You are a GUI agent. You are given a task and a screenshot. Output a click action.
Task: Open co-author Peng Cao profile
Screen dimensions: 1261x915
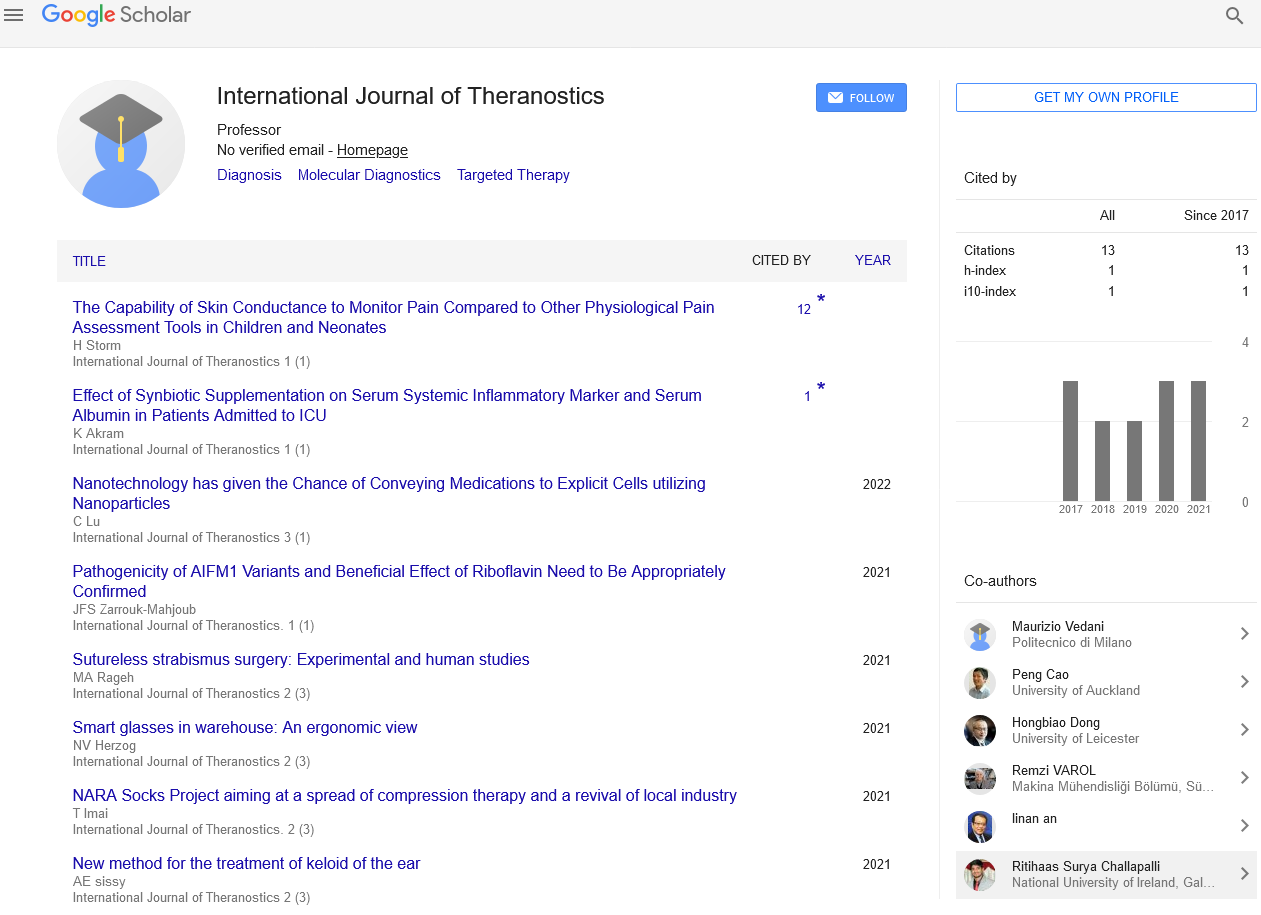1040,675
